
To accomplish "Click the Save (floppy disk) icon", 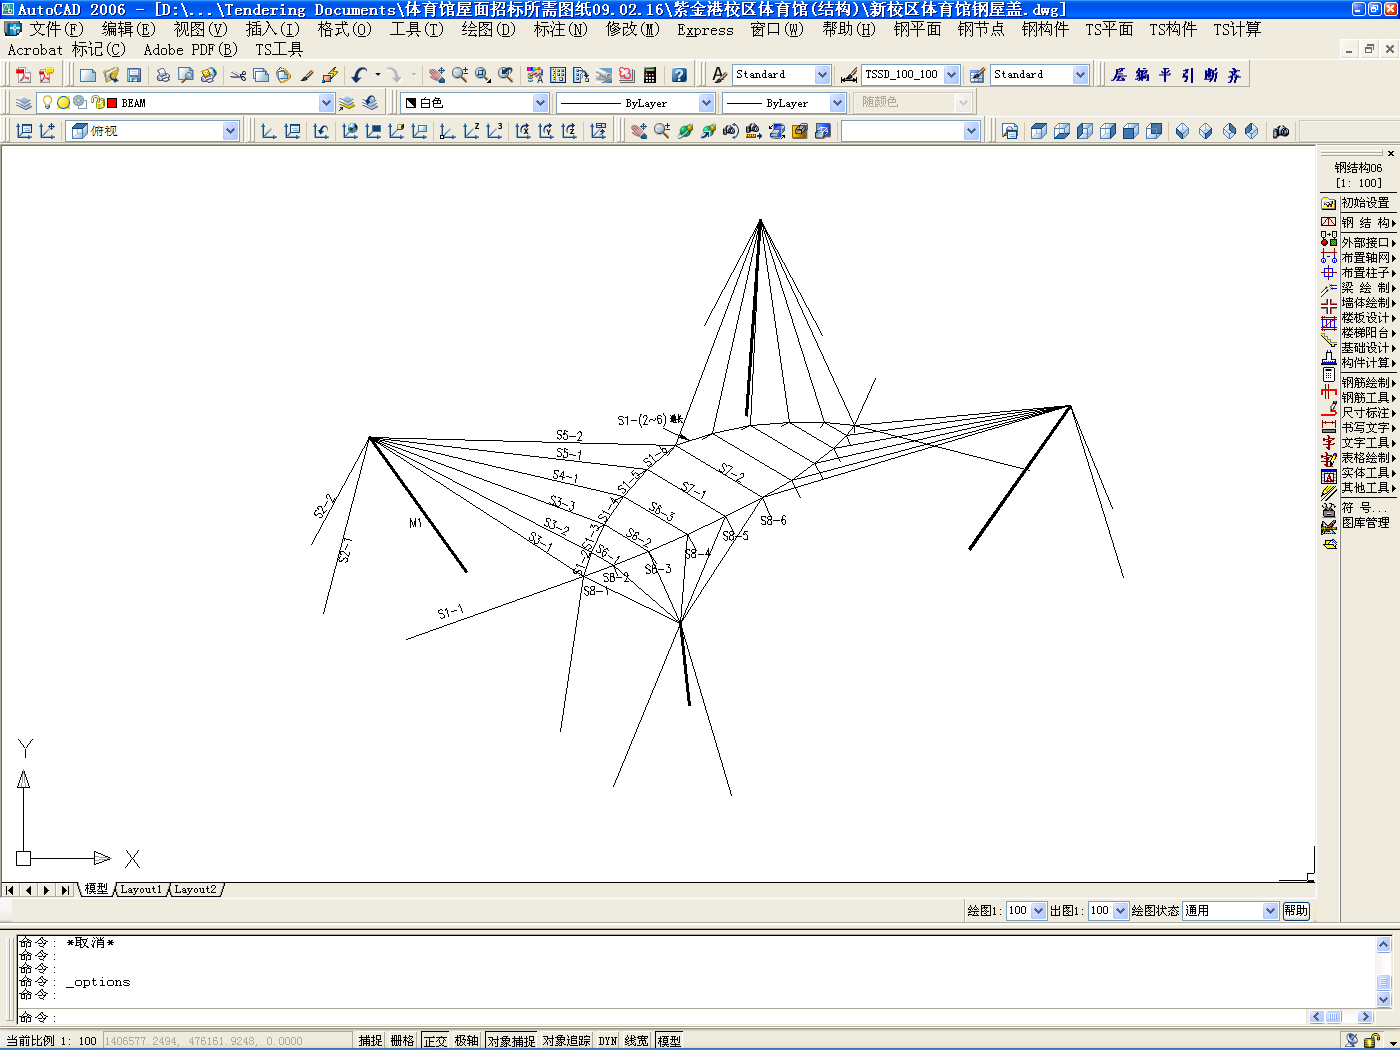I will pos(134,75).
